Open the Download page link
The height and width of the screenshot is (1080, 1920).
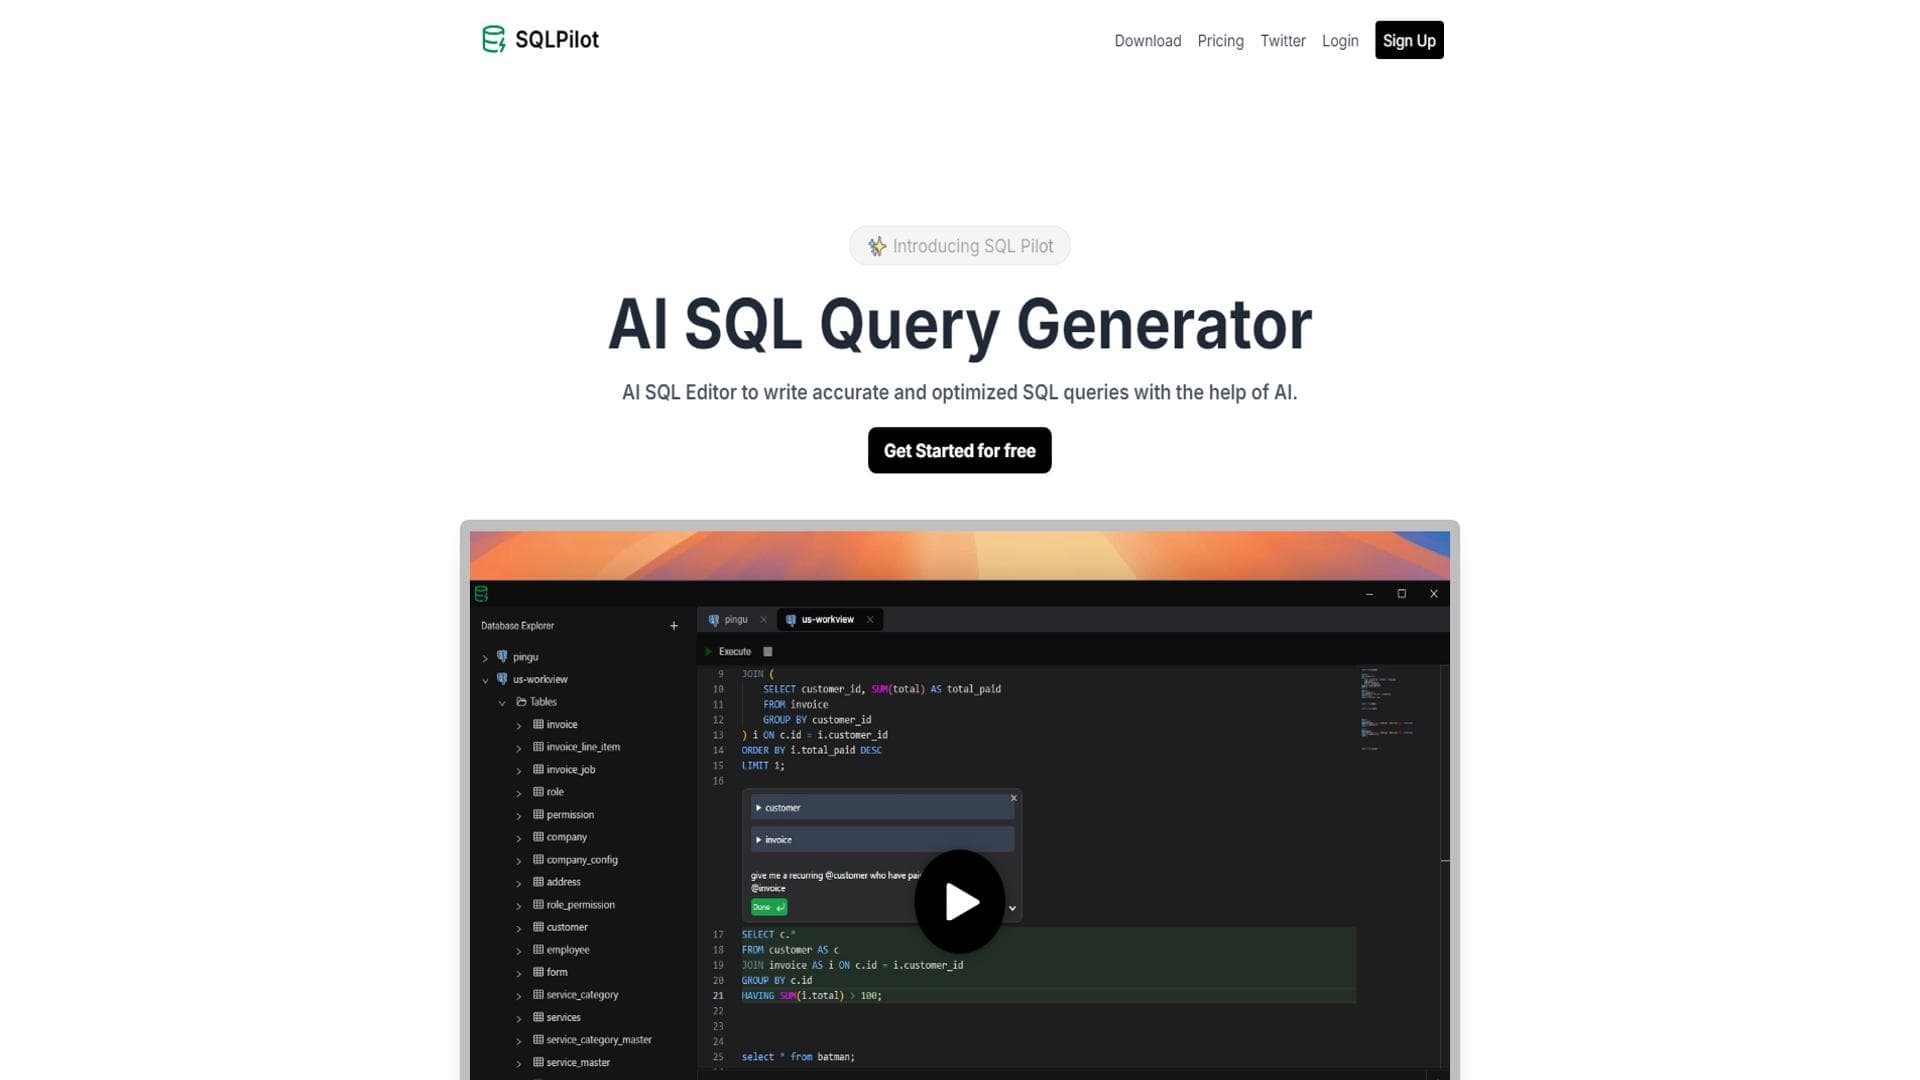coord(1147,41)
